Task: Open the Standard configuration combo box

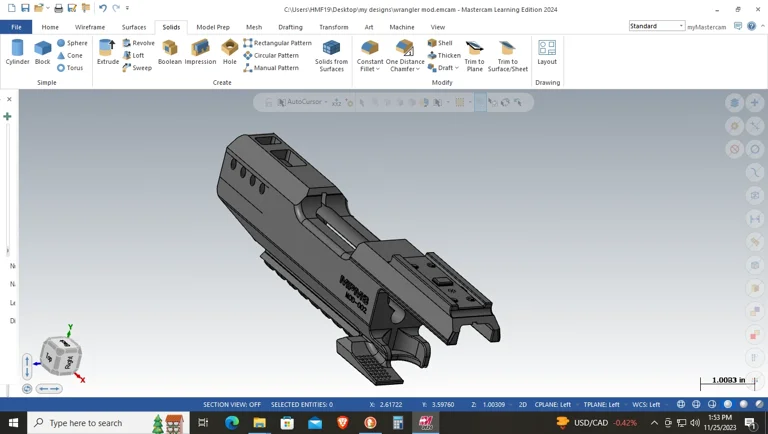Action: (657, 26)
